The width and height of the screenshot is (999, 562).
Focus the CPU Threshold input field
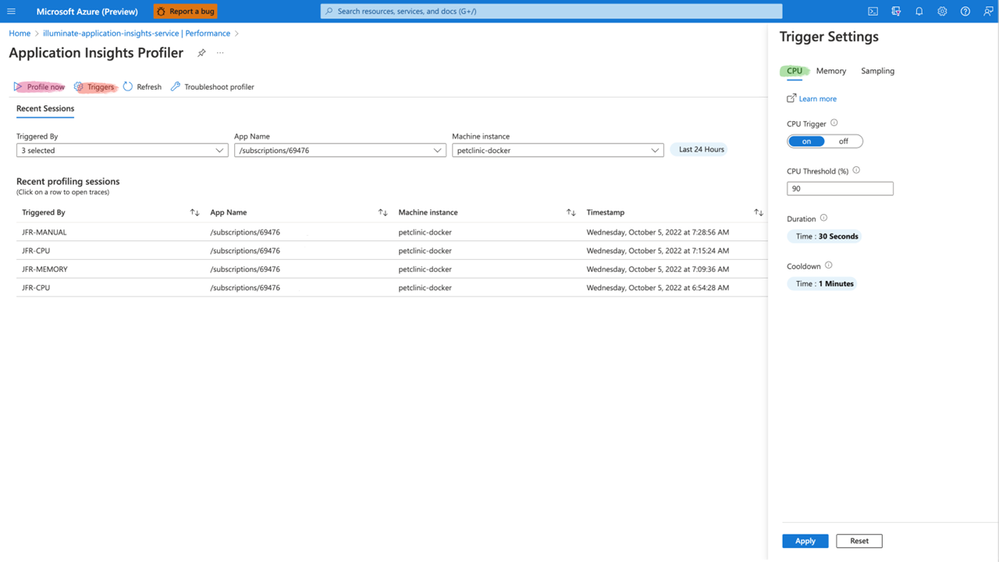coord(840,189)
